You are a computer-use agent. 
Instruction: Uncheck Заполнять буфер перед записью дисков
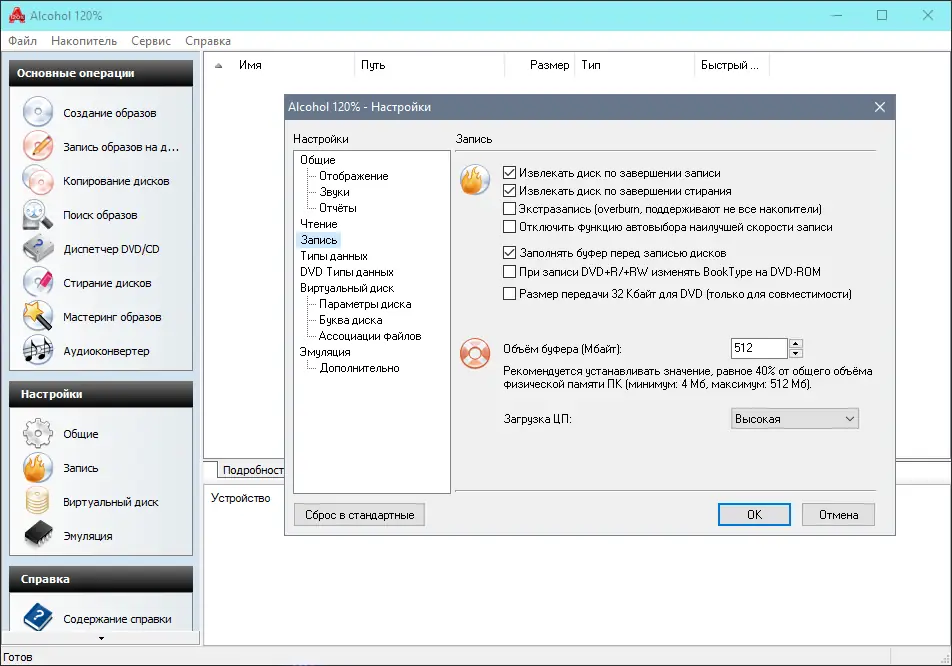point(508,253)
